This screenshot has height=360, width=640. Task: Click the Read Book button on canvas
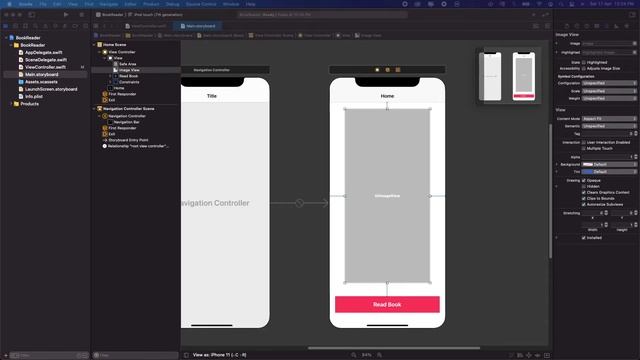coord(387,304)
